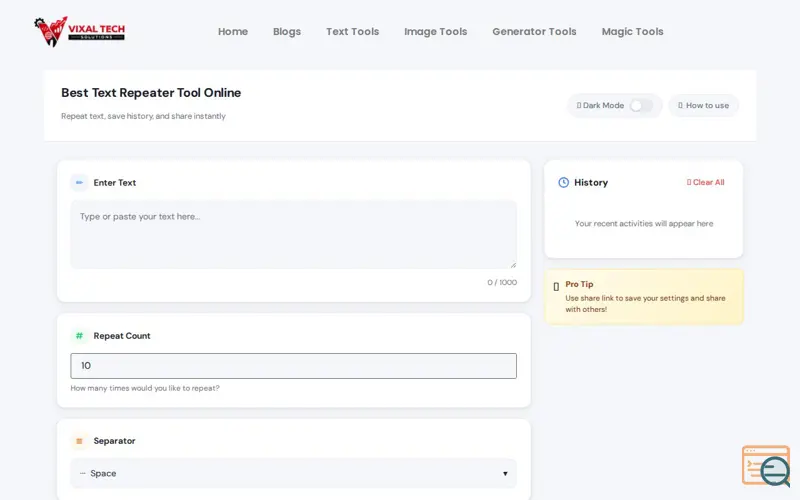
Task: Click Clear All in History
Action: pos(706,182)
